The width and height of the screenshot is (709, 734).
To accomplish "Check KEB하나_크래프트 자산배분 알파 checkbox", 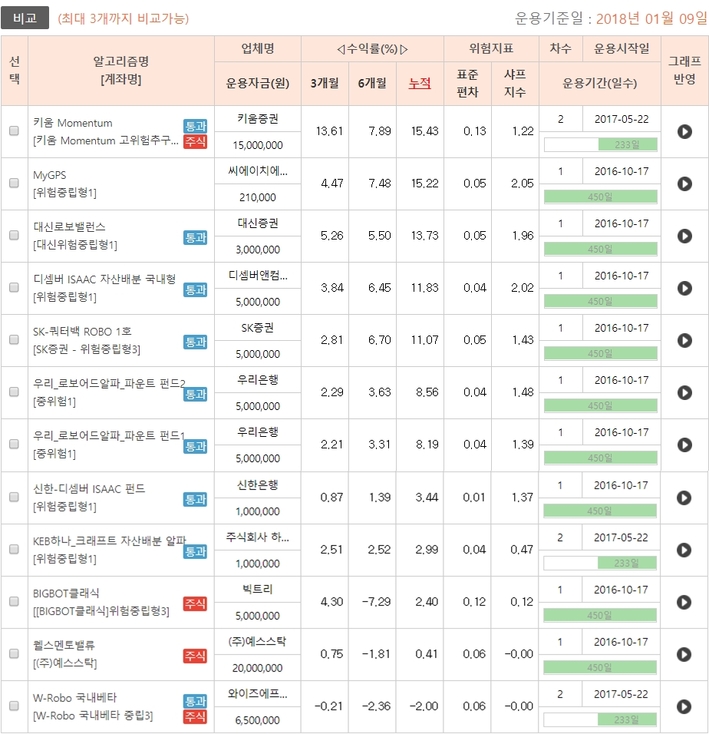I will pos(14,549).
